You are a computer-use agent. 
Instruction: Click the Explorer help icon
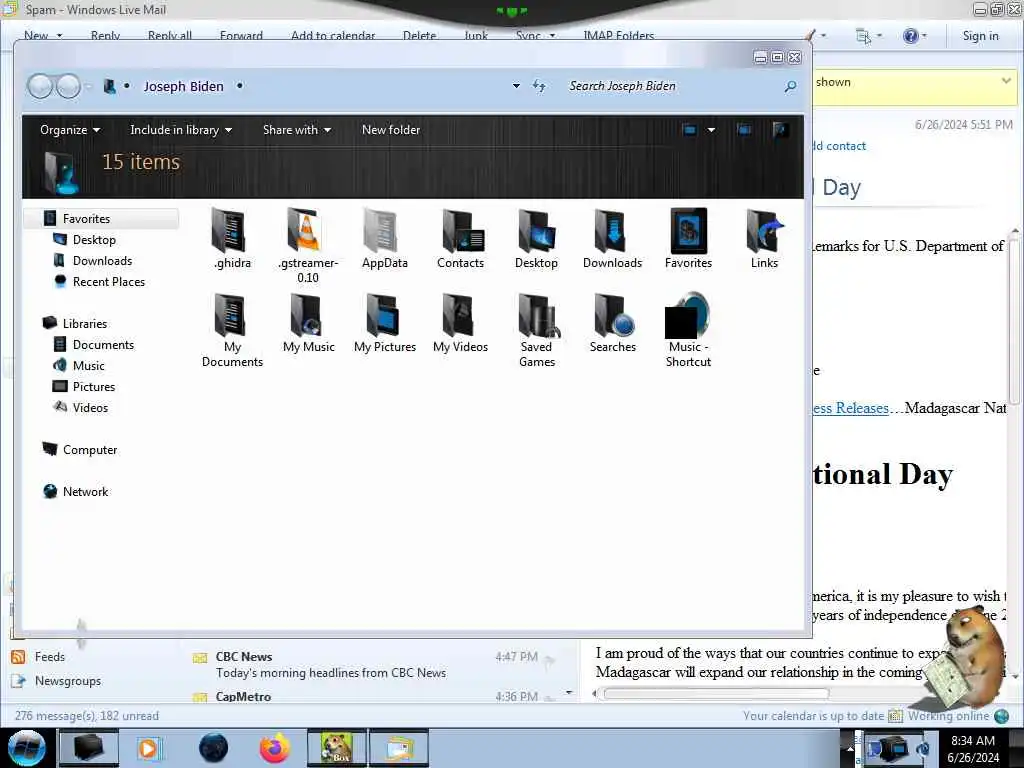(x=779, y=130)
